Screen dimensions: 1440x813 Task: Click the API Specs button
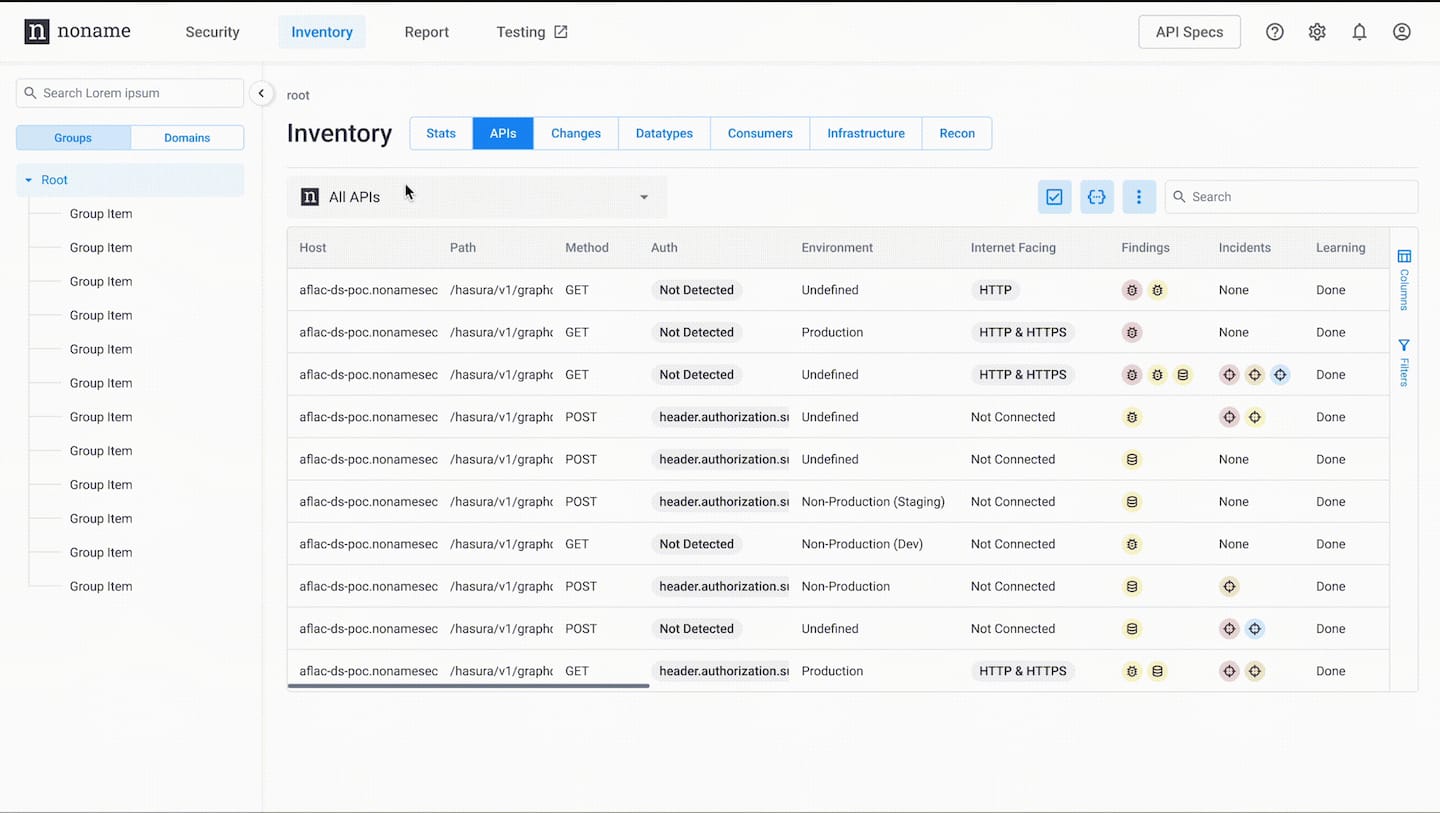[1189, 32]
